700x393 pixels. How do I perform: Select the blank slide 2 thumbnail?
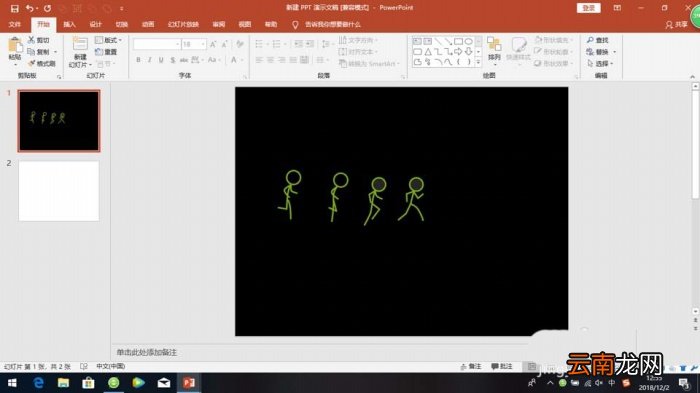pos(59,191)
